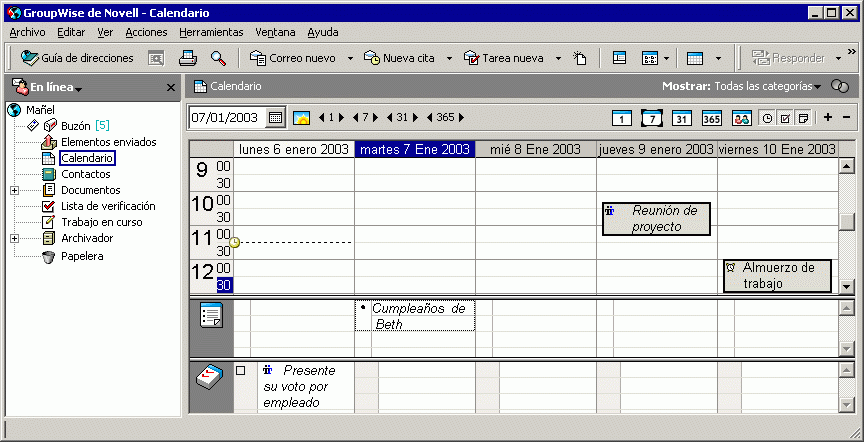Advance one day with right arrow at 1
The width and height of the screenshot is (864, 442).
tap(341, 117)
